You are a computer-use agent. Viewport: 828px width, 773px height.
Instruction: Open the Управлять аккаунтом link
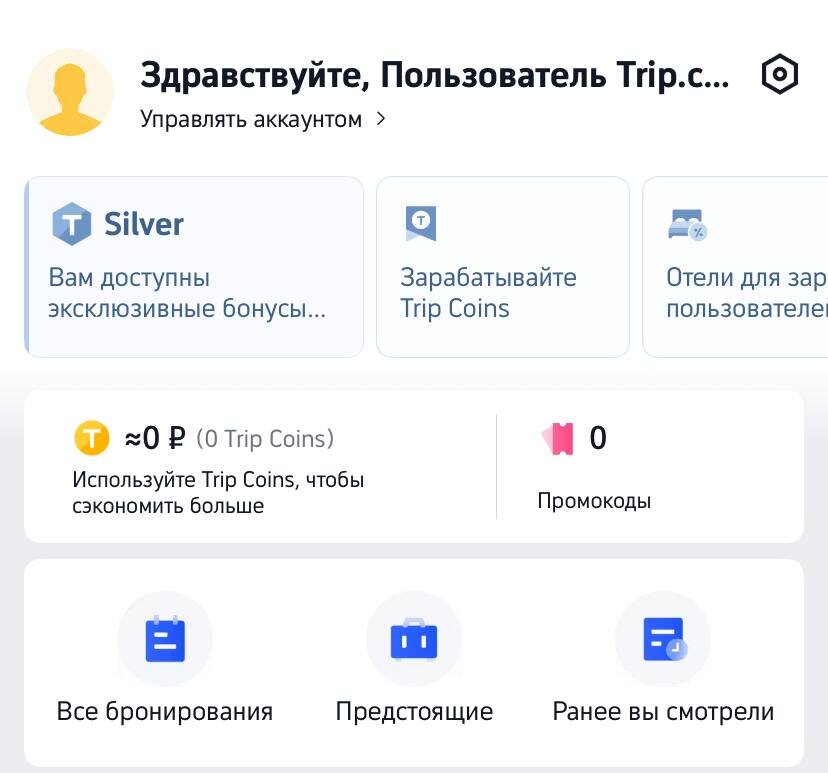click(252, 118)
